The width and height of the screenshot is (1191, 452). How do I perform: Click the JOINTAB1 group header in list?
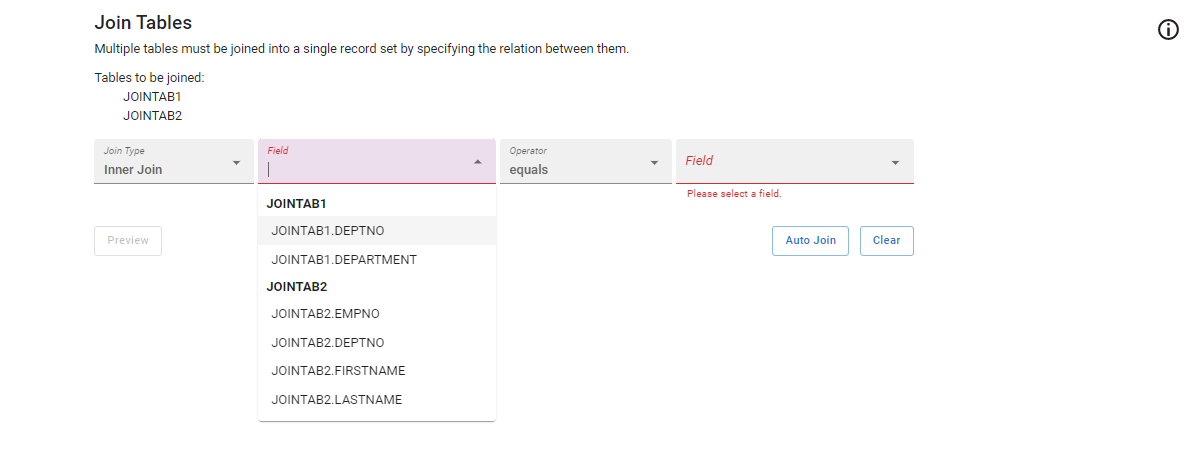coord(296,204)
